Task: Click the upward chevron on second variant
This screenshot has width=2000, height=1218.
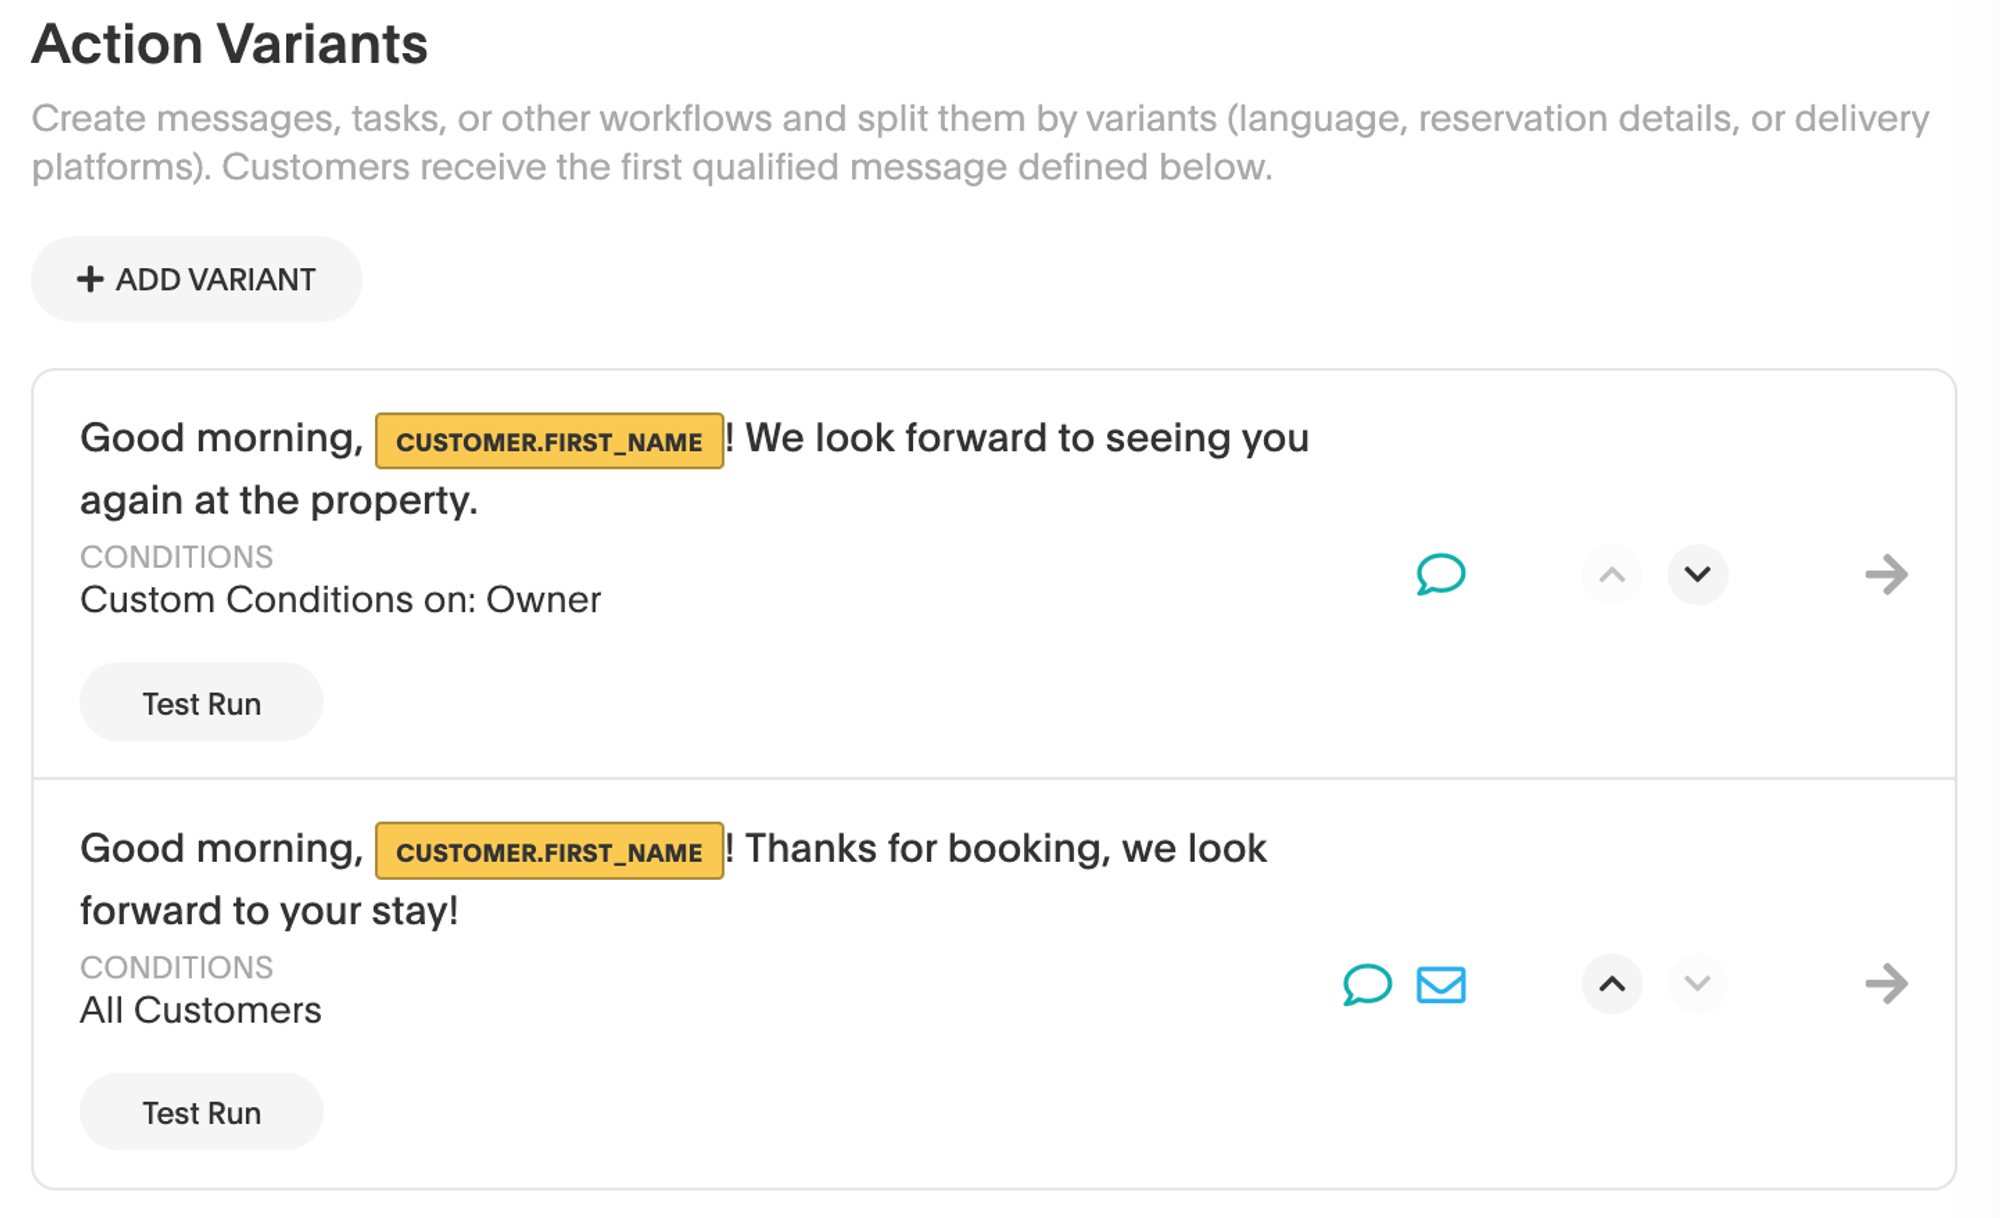Action: pyautogui.click(x=1611, y=984)
